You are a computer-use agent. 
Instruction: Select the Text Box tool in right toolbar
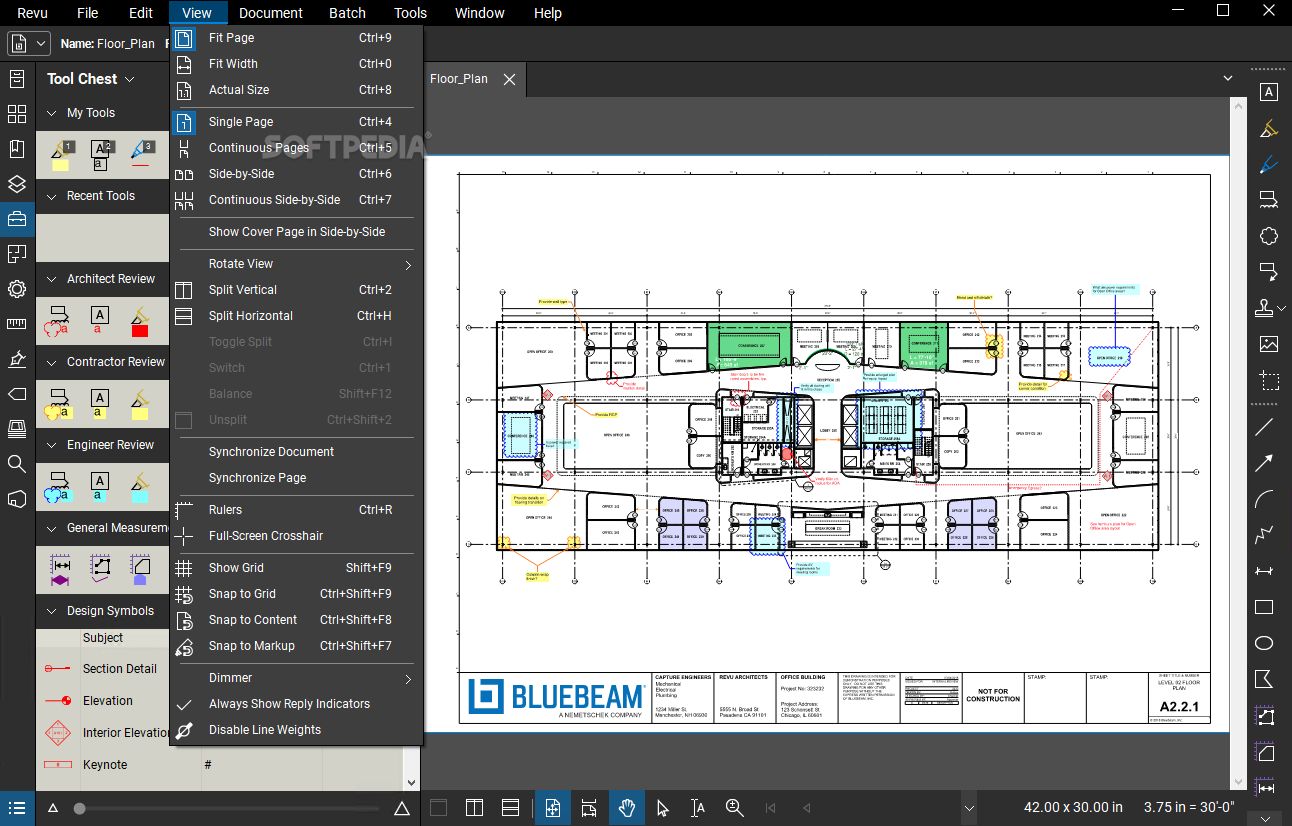pyautogui.click(x=1268, y=92)
